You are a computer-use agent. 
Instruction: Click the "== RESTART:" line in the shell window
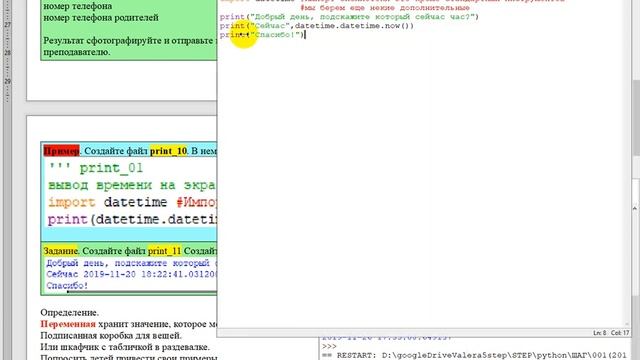473,356
